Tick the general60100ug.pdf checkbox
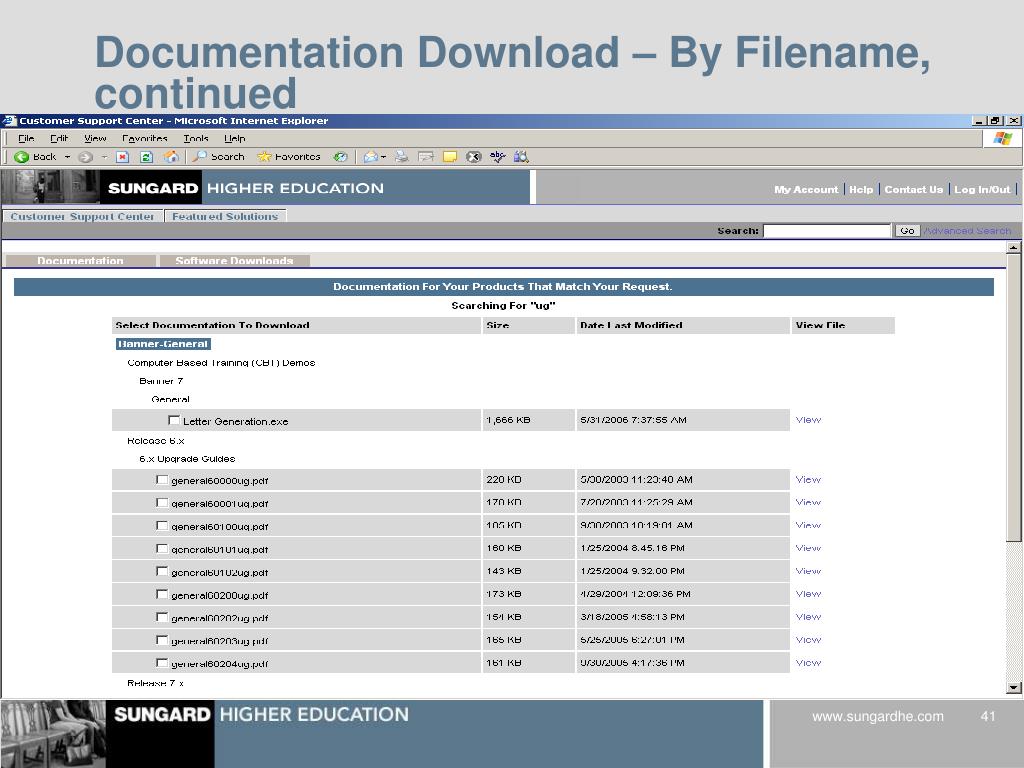1024x768 pixels. click(x=162, y=525)
